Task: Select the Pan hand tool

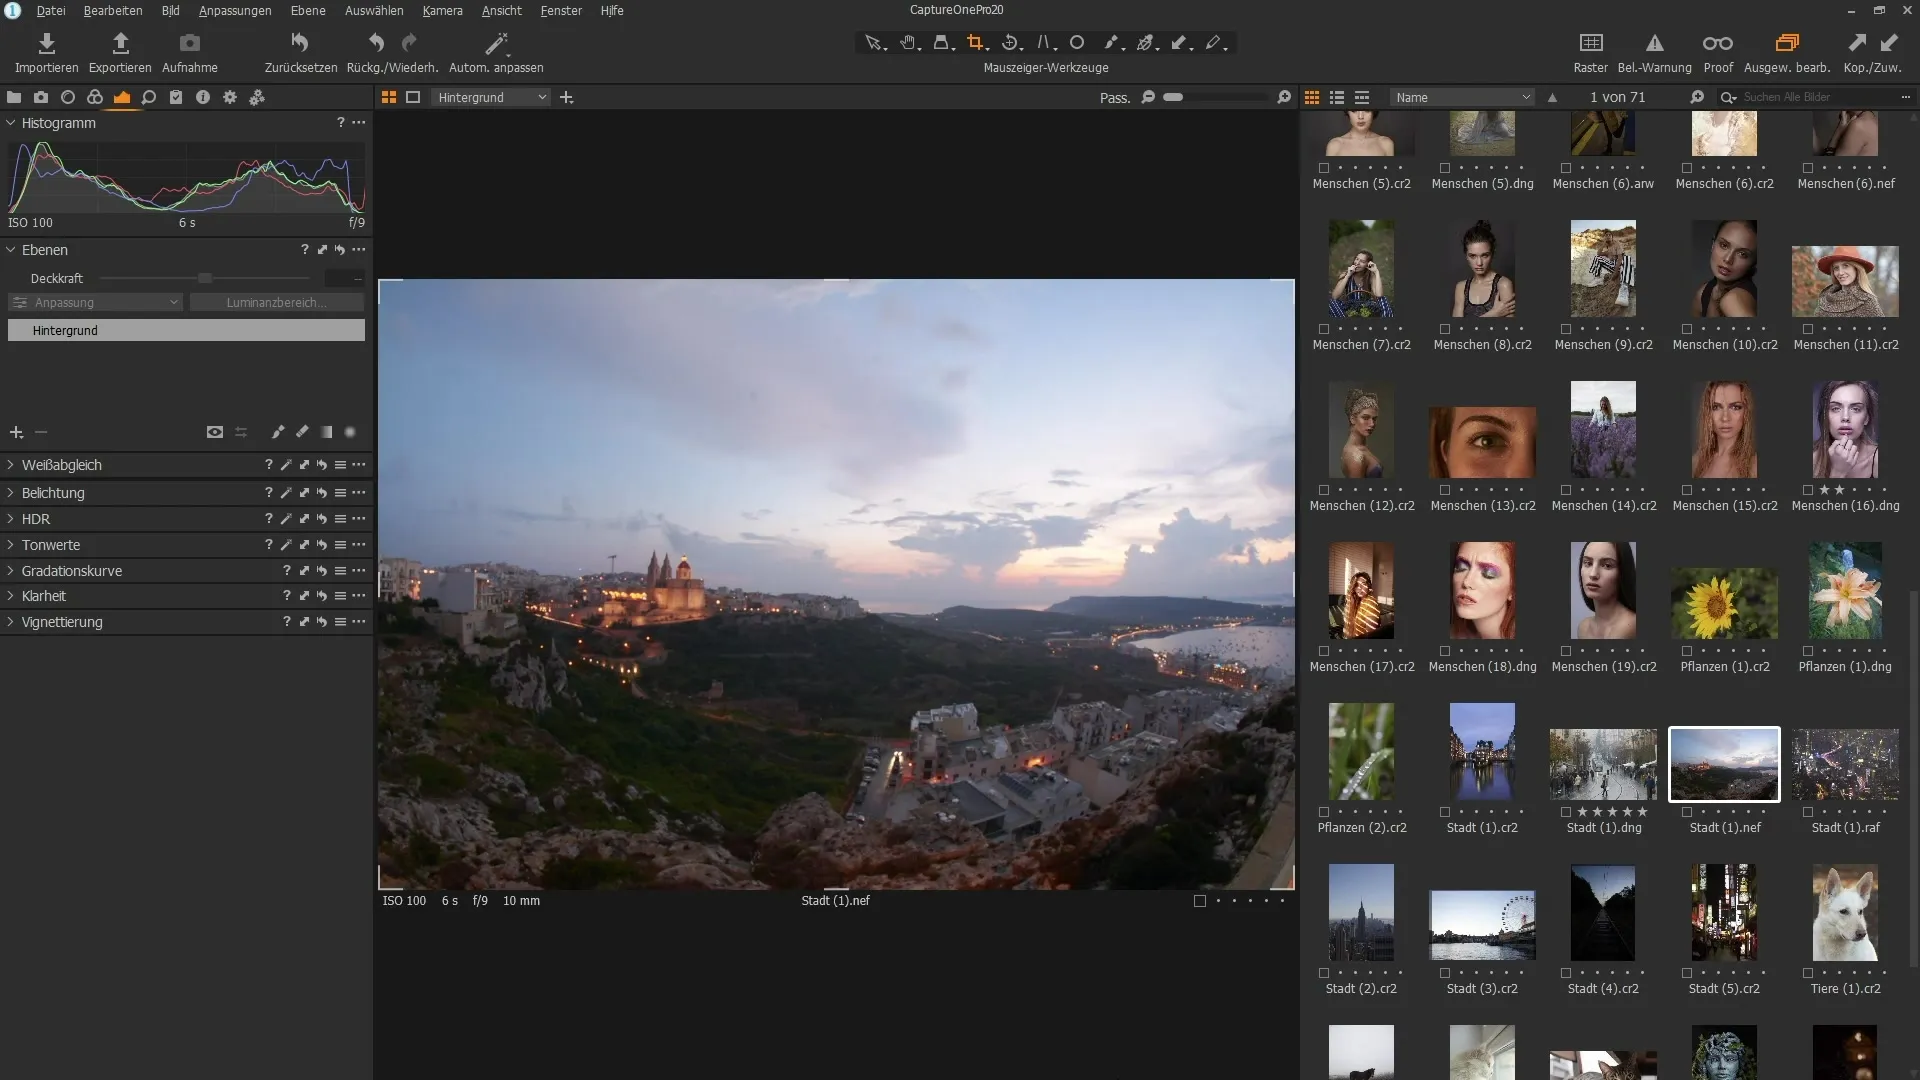Action: click(x=908, y=43)
